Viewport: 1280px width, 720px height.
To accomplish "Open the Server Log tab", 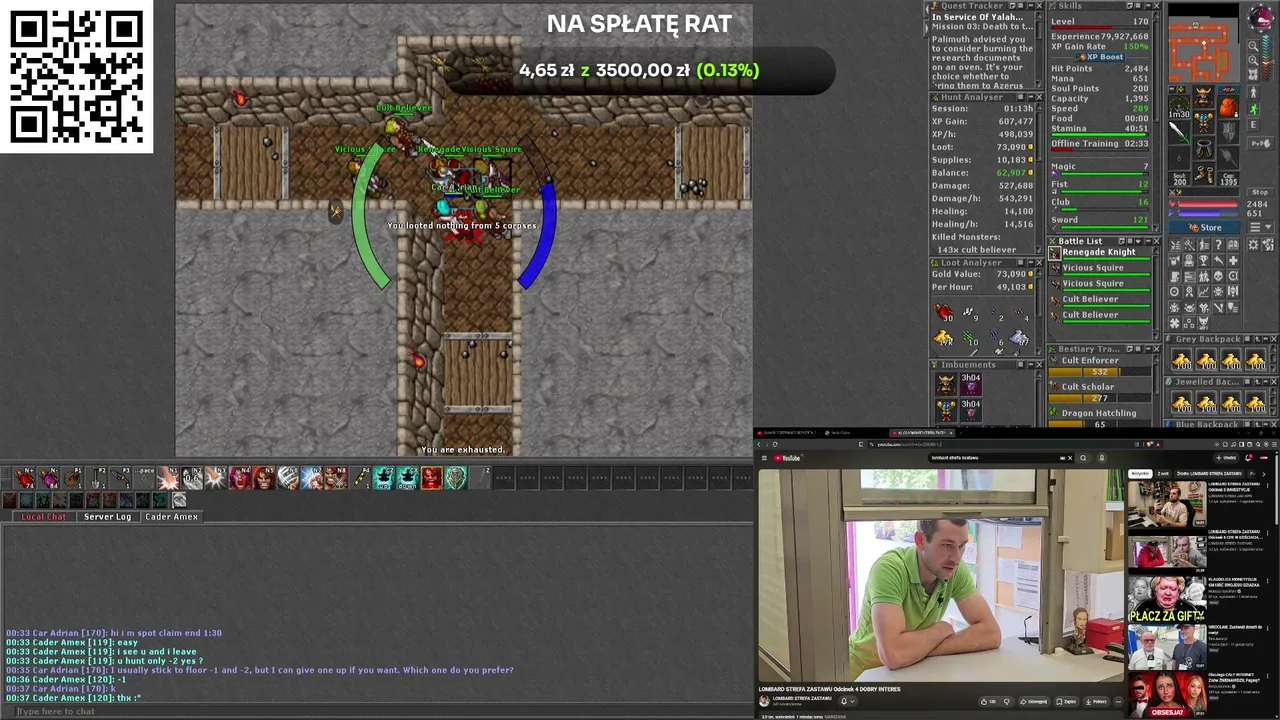I will (107, 517).
